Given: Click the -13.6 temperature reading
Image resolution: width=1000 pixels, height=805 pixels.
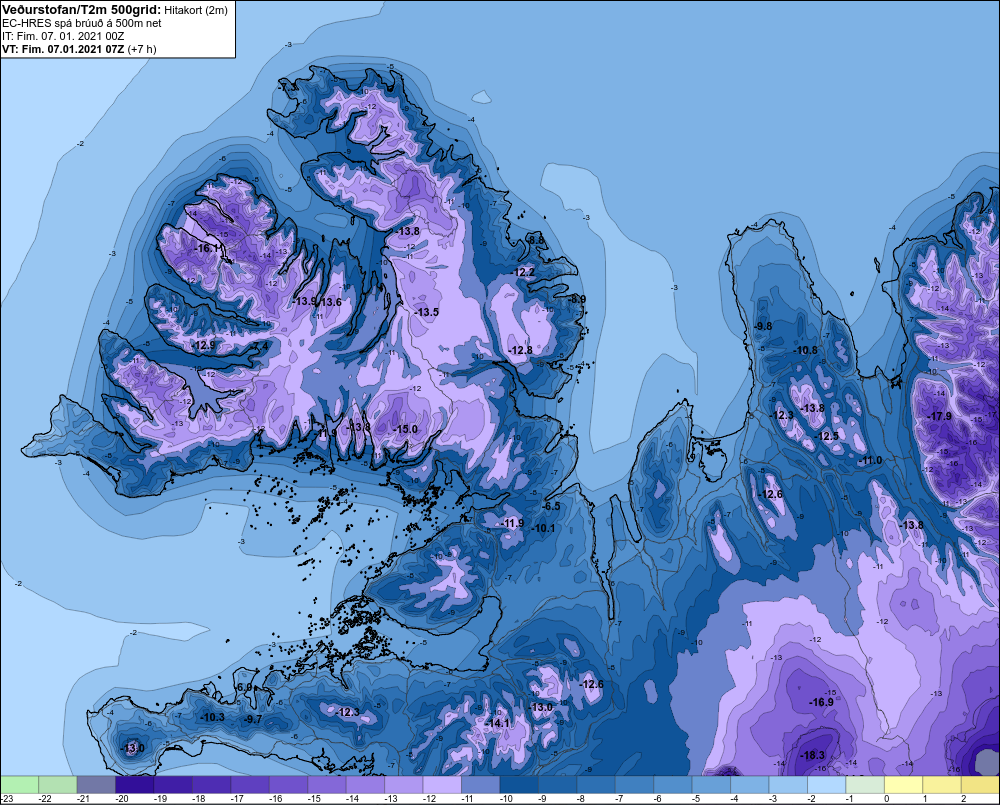Looking at the screenshot, I should click(x=330, y=302).
